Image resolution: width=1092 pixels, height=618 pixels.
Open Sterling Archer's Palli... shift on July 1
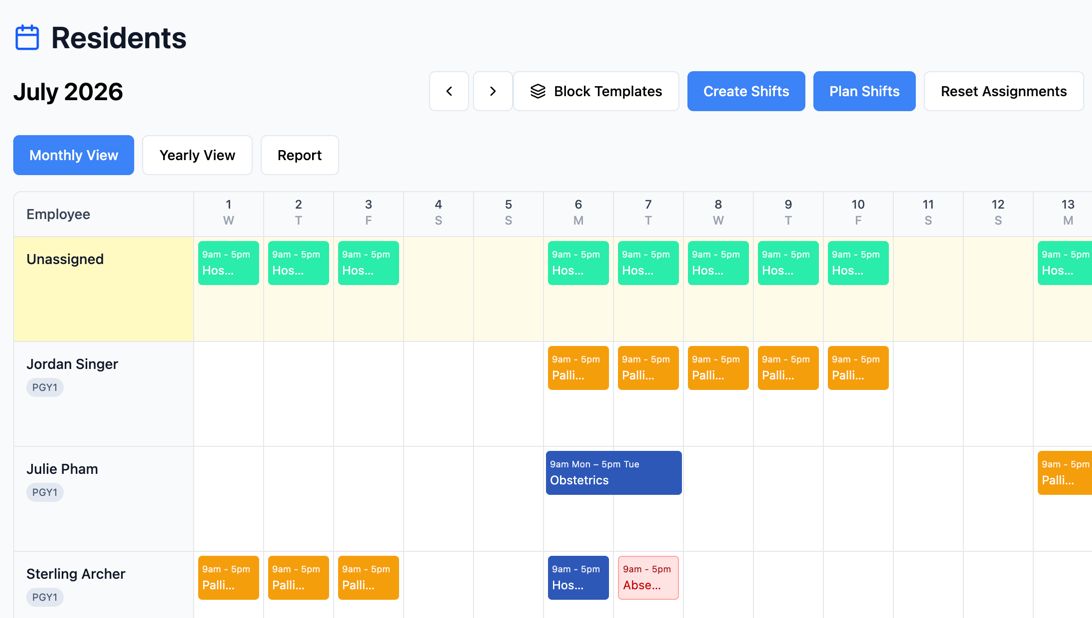pyautogui.click(x=228, y=578)
